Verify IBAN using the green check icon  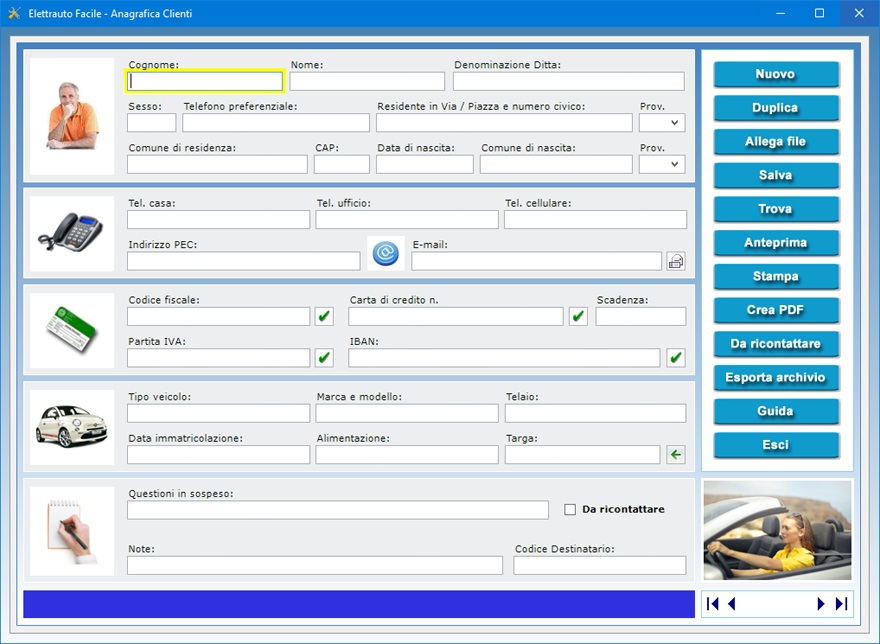[676, 357]
